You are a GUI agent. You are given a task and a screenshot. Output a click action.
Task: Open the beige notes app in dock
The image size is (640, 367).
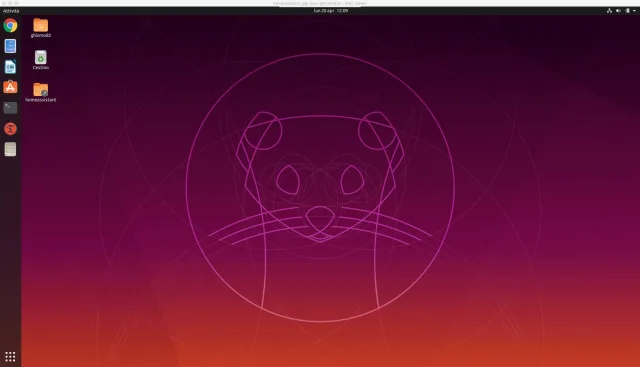pos(10,149)
